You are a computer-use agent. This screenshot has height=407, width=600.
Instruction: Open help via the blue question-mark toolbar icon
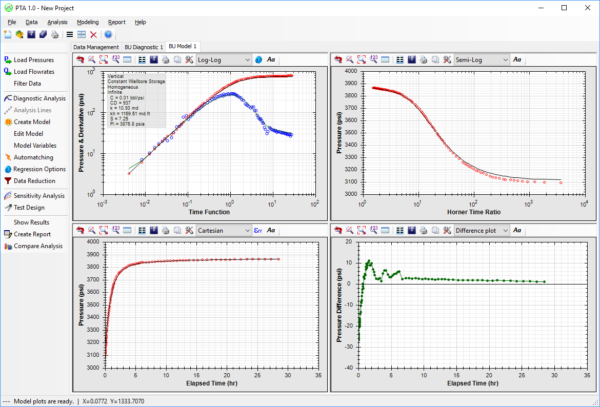(108, 34)
